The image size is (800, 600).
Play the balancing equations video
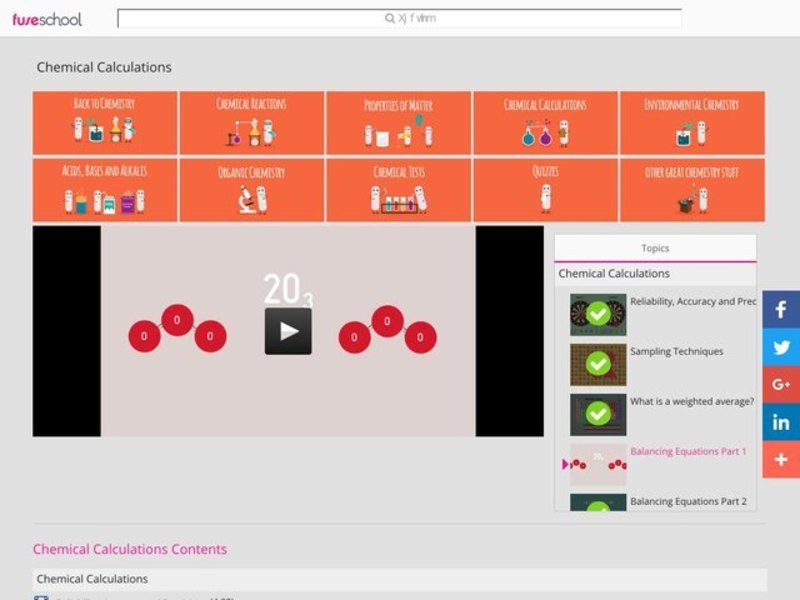click(288, 331)
